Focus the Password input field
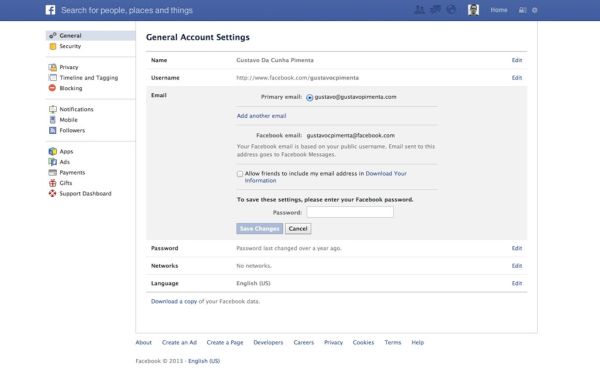This screenshot has height=383, width=600. click(x=350, y=212)
